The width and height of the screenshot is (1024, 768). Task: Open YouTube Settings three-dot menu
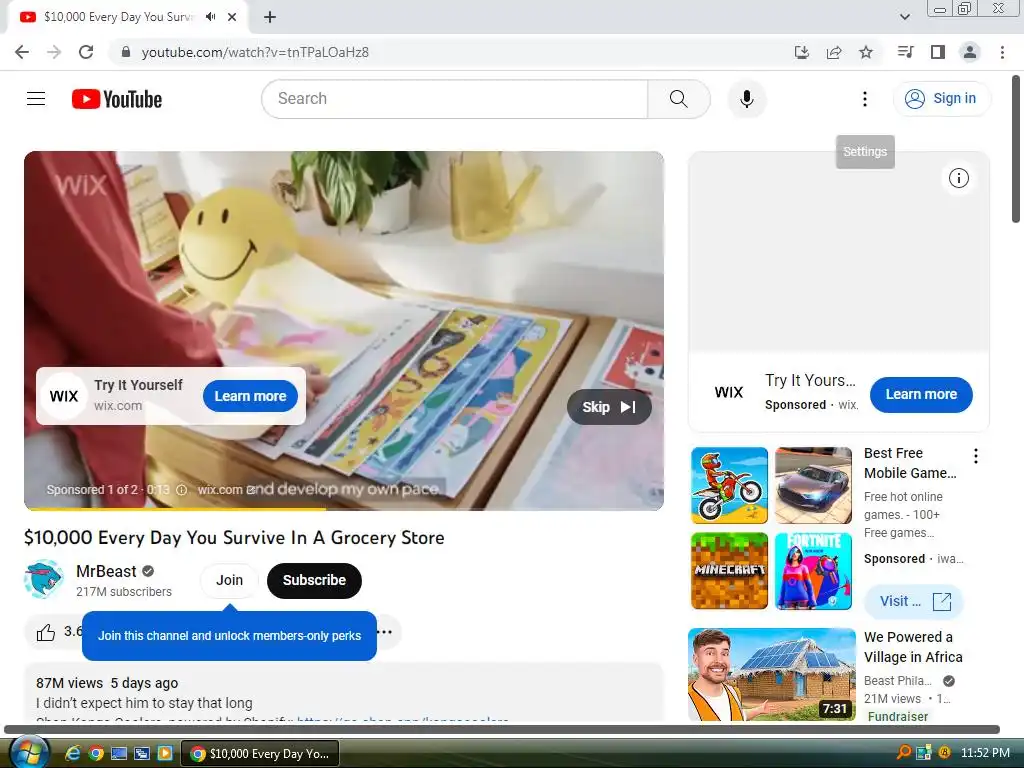point(865,99)
